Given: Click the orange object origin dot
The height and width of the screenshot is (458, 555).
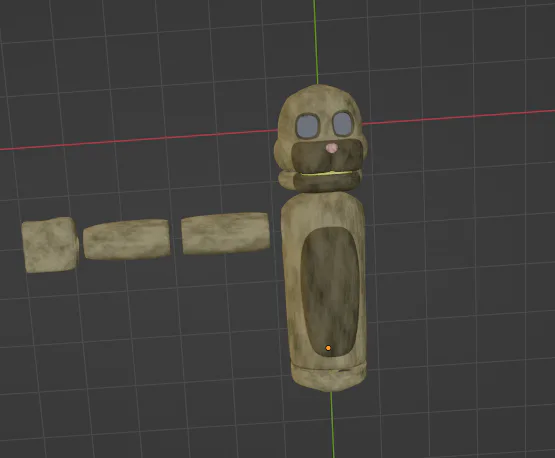Looking at the screenshot, I should (328, 348).
